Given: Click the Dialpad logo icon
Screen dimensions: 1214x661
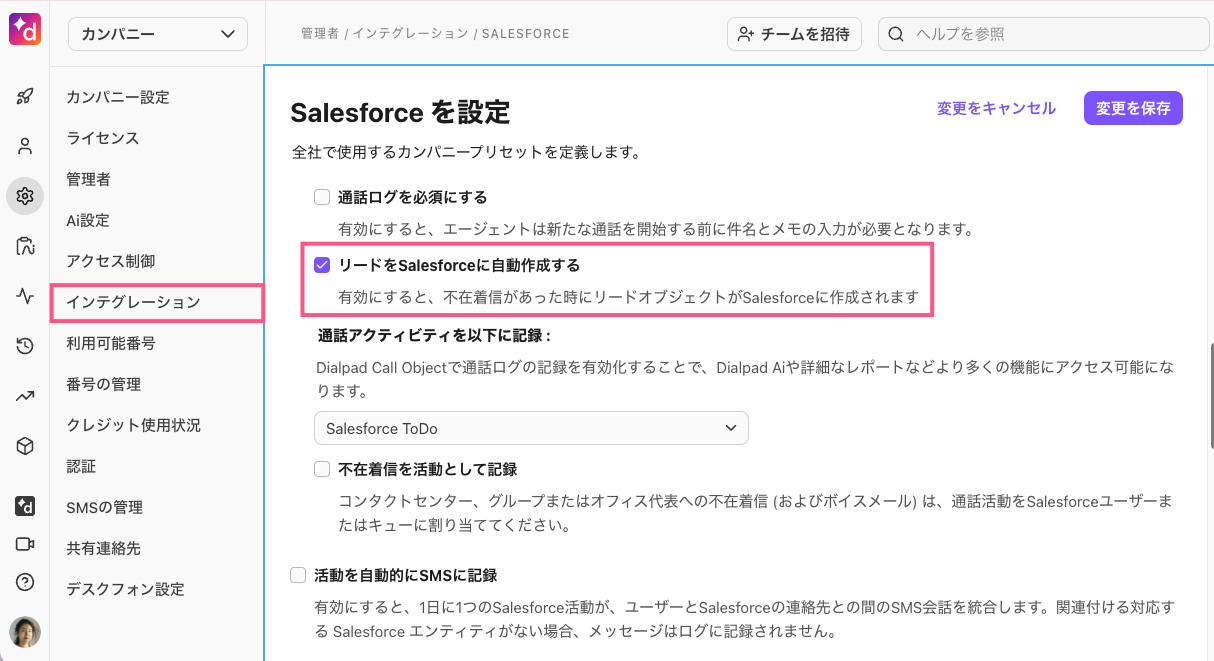Looking at the screenshot, I should (25, 30).
